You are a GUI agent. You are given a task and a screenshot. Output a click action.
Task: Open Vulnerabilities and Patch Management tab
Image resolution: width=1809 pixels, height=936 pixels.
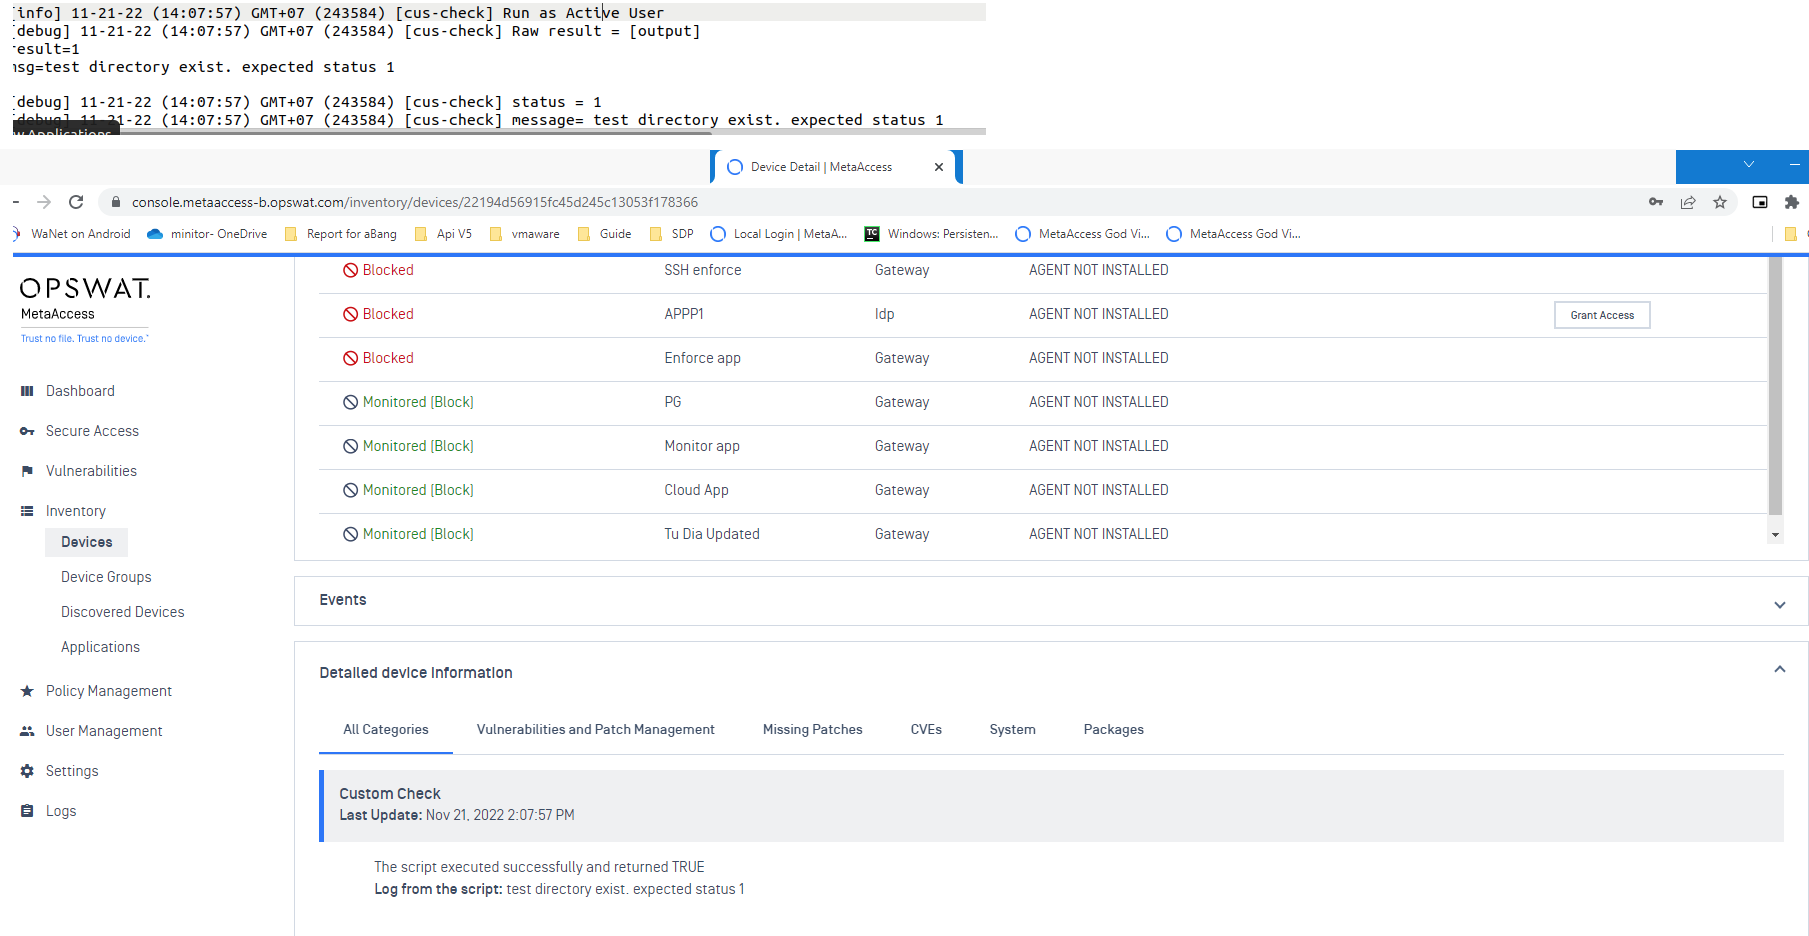[596, 730]
